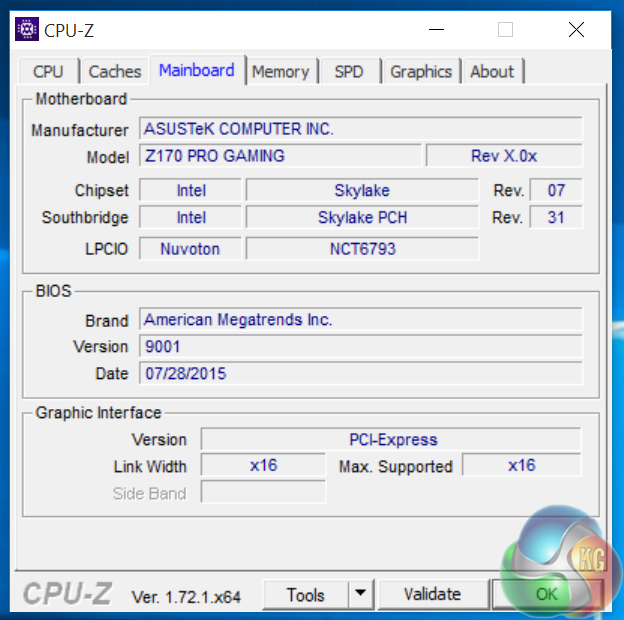Click BIOS brand American Megatrends Inc.
This screenshot has width=624, height=620.
click(361, 319)
